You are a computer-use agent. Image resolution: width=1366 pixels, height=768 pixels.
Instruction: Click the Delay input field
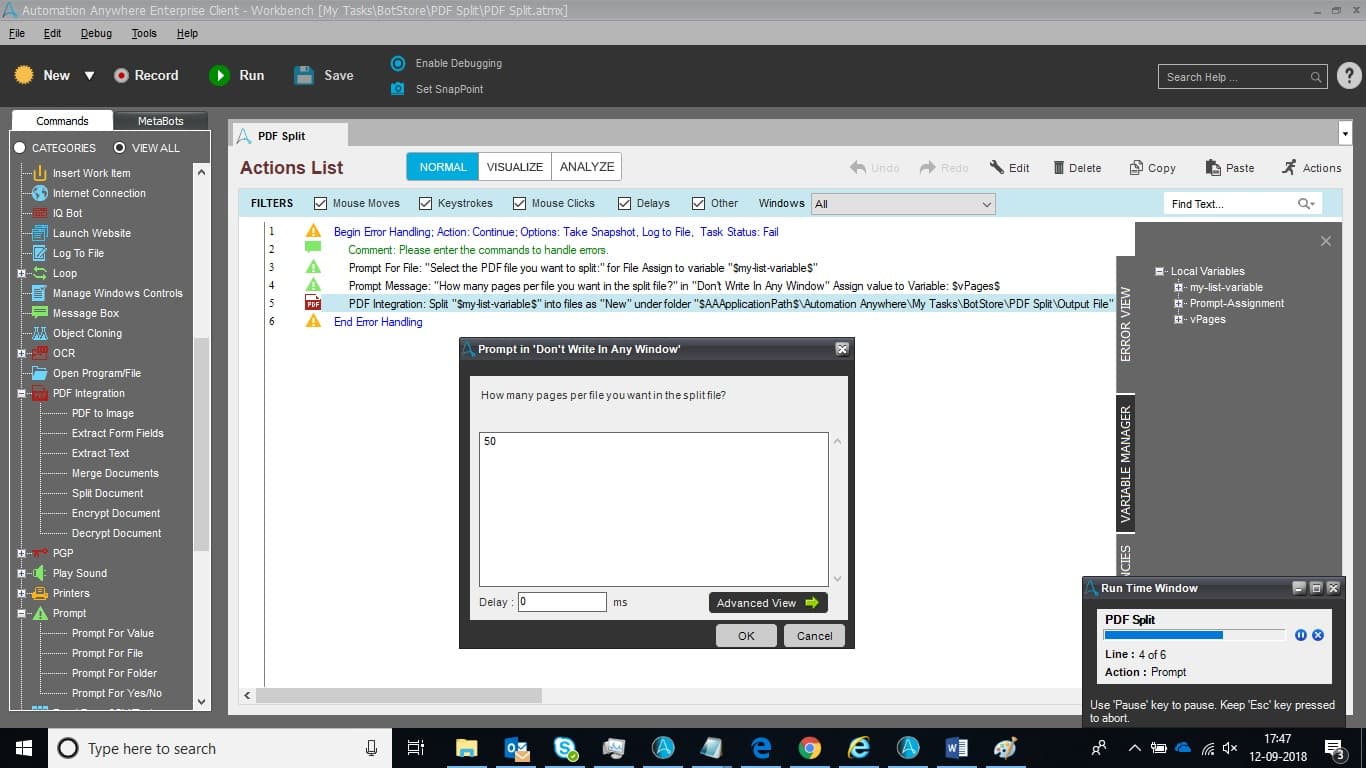[562, 602]
